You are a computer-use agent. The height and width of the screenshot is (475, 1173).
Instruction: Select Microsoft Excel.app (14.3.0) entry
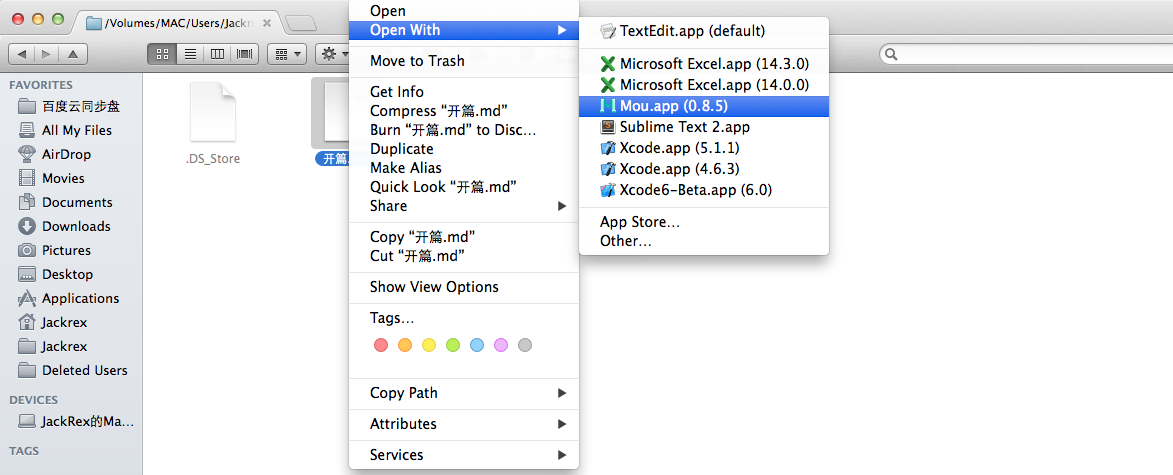703,64
